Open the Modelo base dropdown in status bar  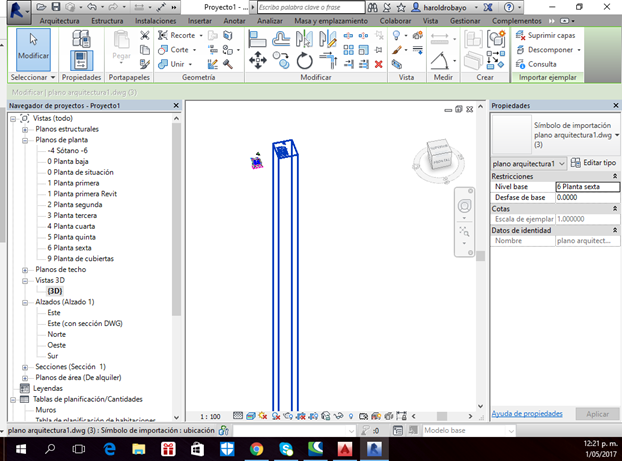coord(511,430)
